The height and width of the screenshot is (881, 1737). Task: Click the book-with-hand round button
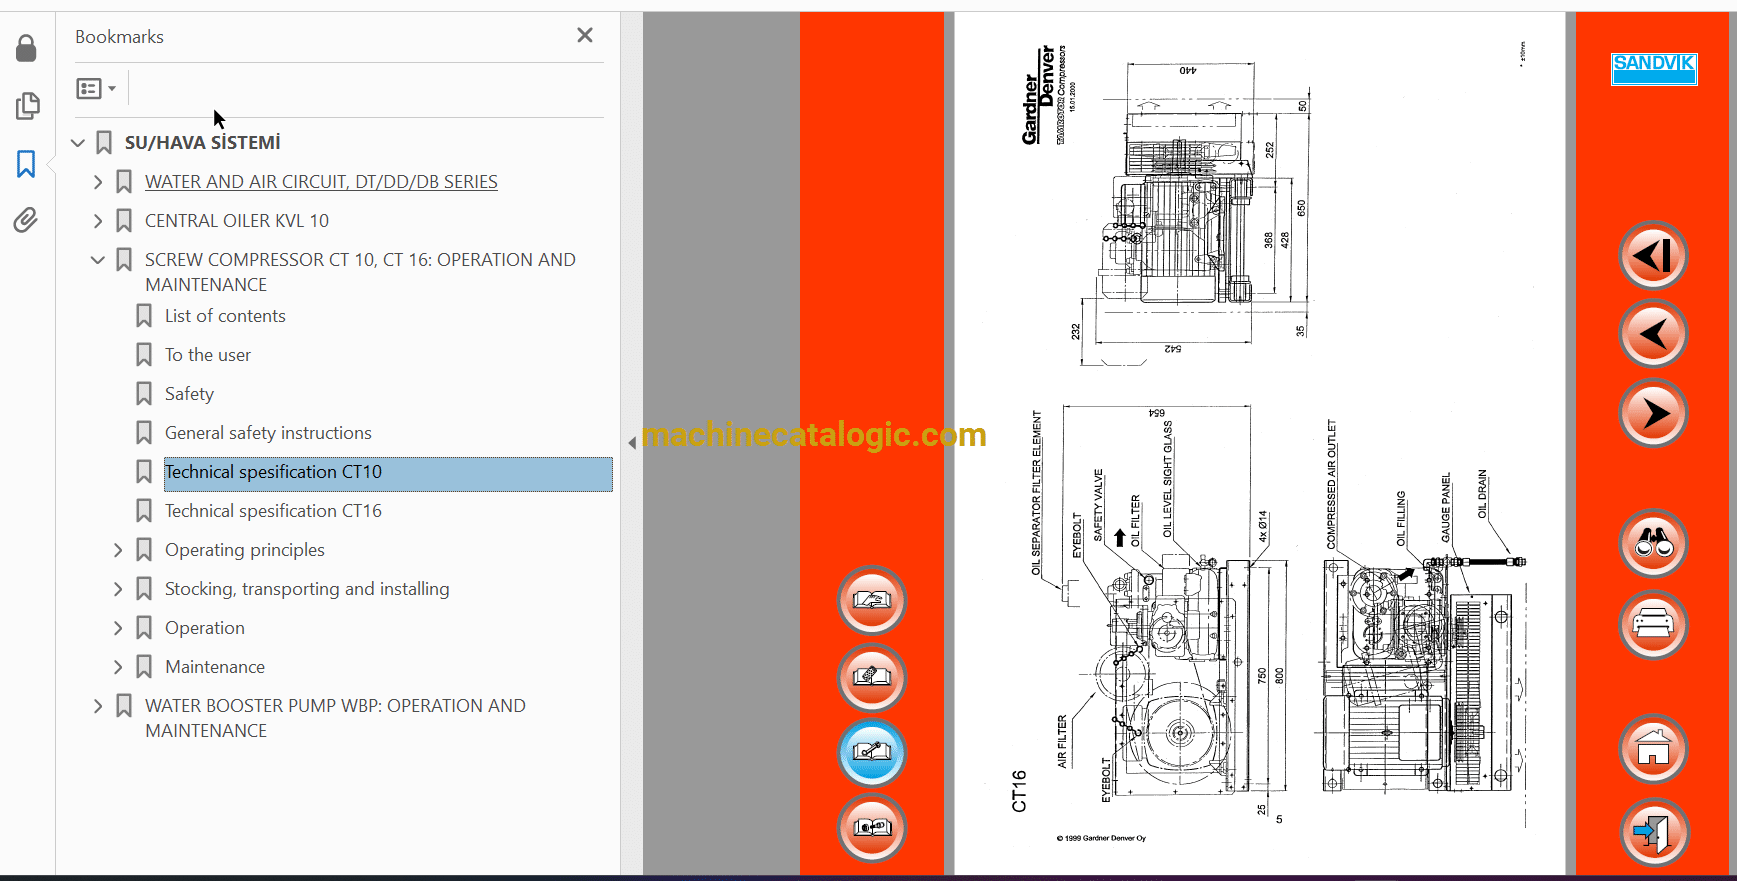tap(872, 601)
